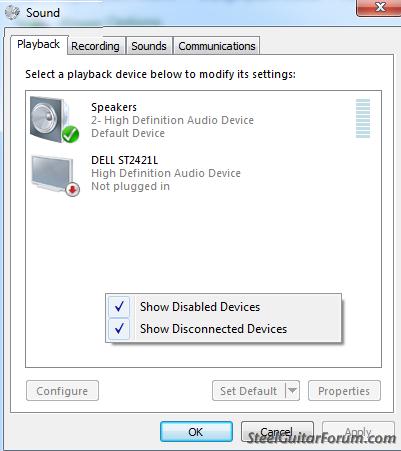This screenshot has height=451, width=401.
Task: Close the Sound dialog window
Action: [x=379, y=8]
